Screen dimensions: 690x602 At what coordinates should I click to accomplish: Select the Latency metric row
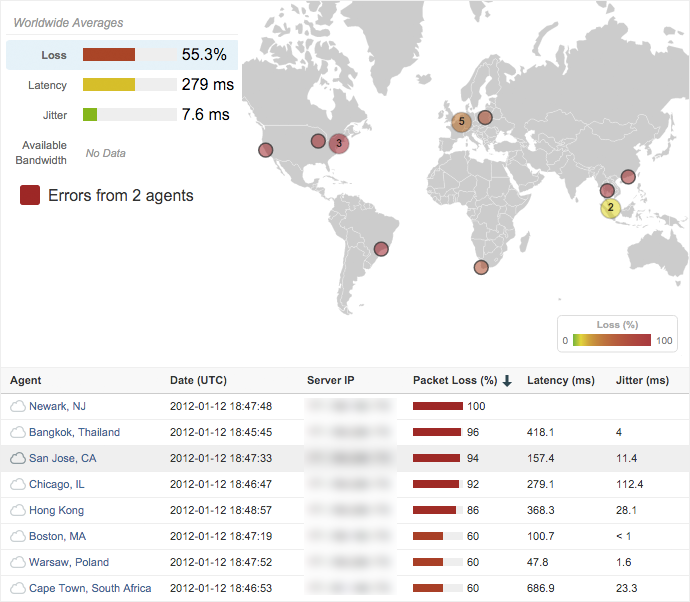point(120,85)
